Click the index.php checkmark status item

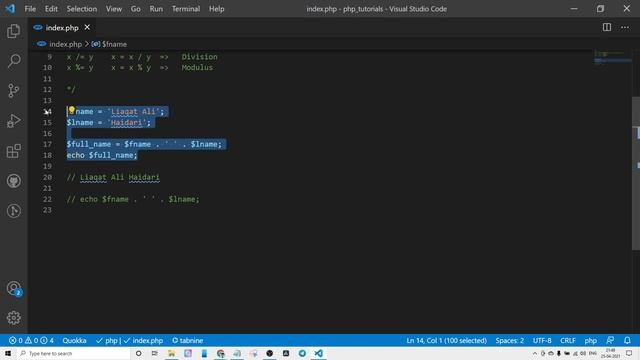[x=143, y=340]
